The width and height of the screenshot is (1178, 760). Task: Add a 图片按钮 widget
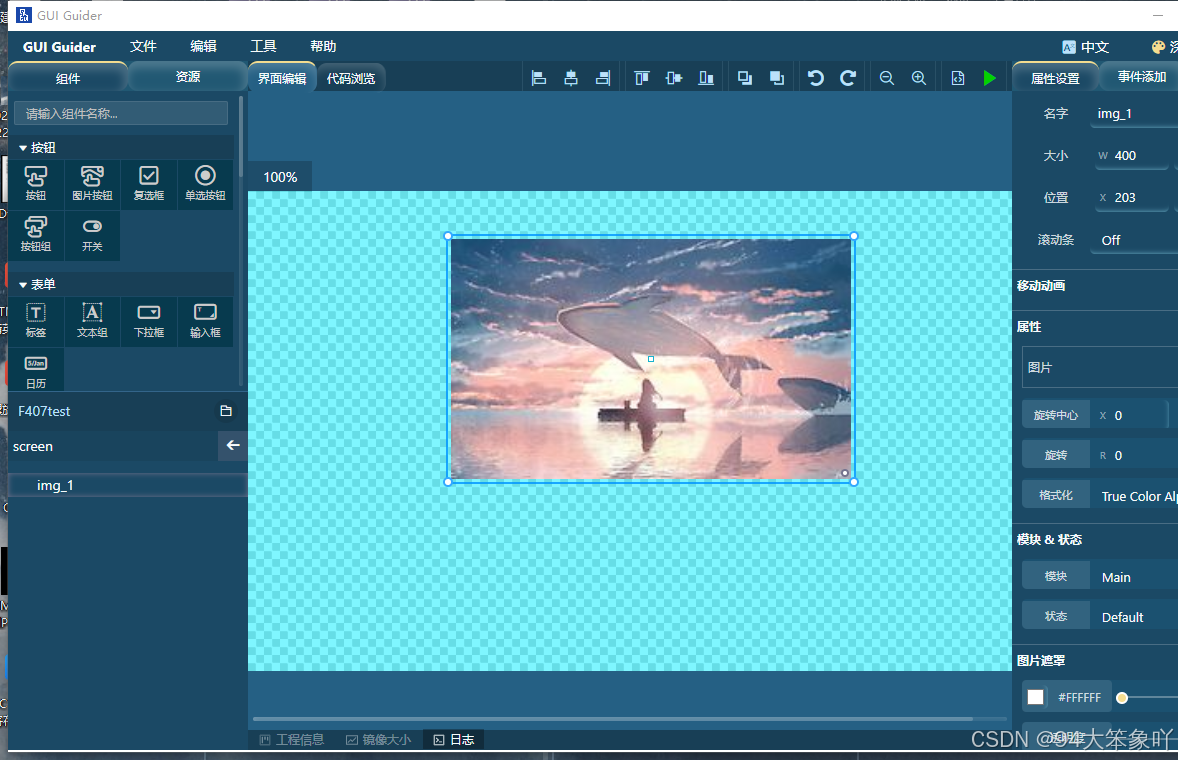click(x=92, y=184)
